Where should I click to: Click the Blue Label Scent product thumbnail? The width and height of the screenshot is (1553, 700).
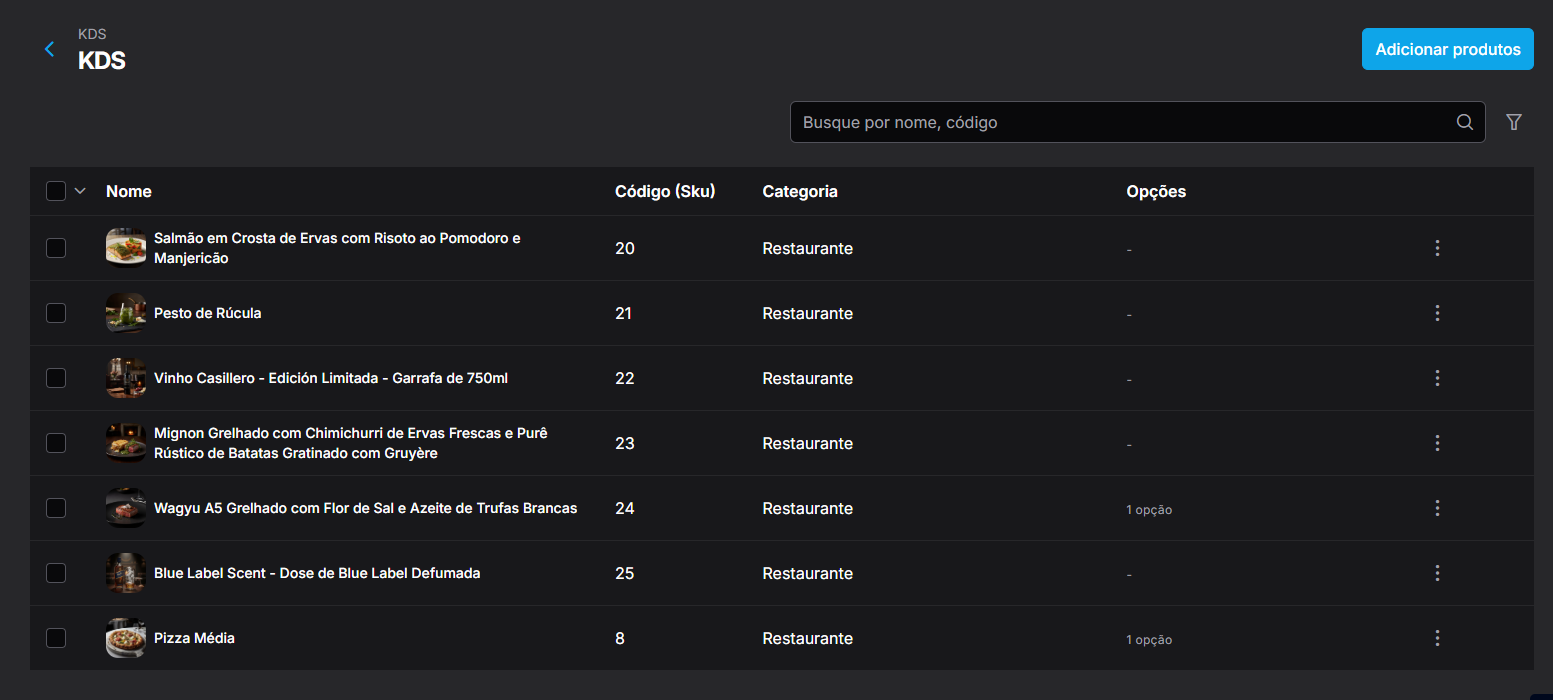126,573
